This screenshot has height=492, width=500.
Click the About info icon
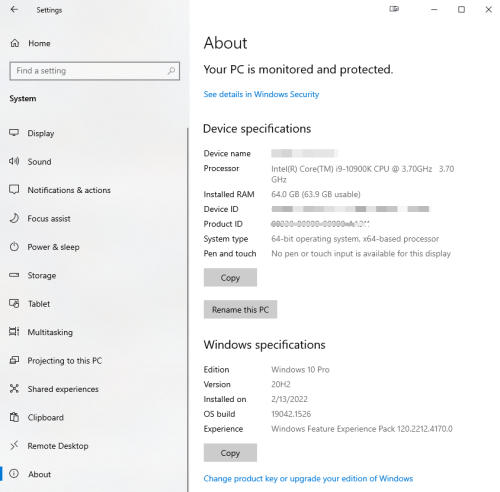[x=14, y=474]
